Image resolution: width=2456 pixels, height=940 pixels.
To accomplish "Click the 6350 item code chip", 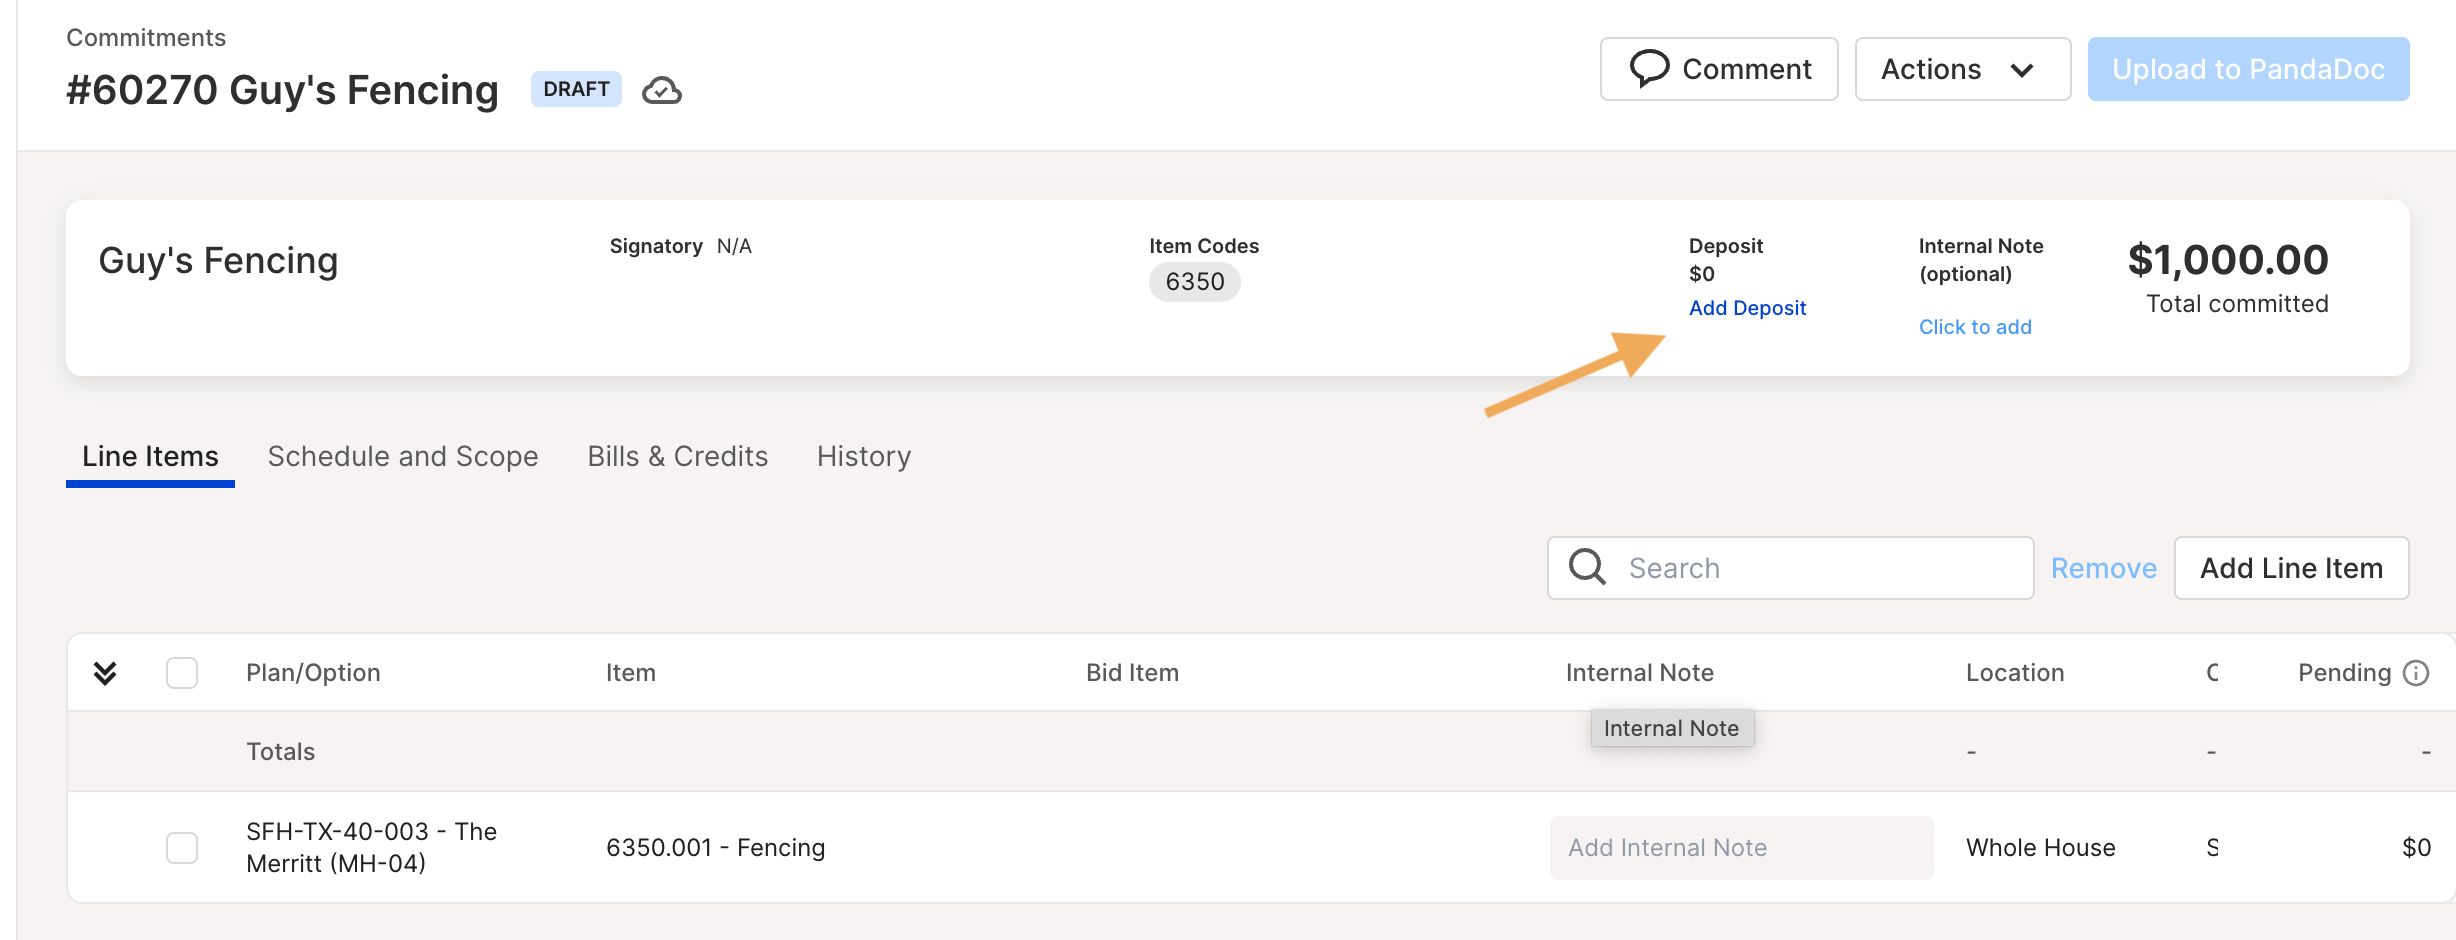I will point(1195,282).
